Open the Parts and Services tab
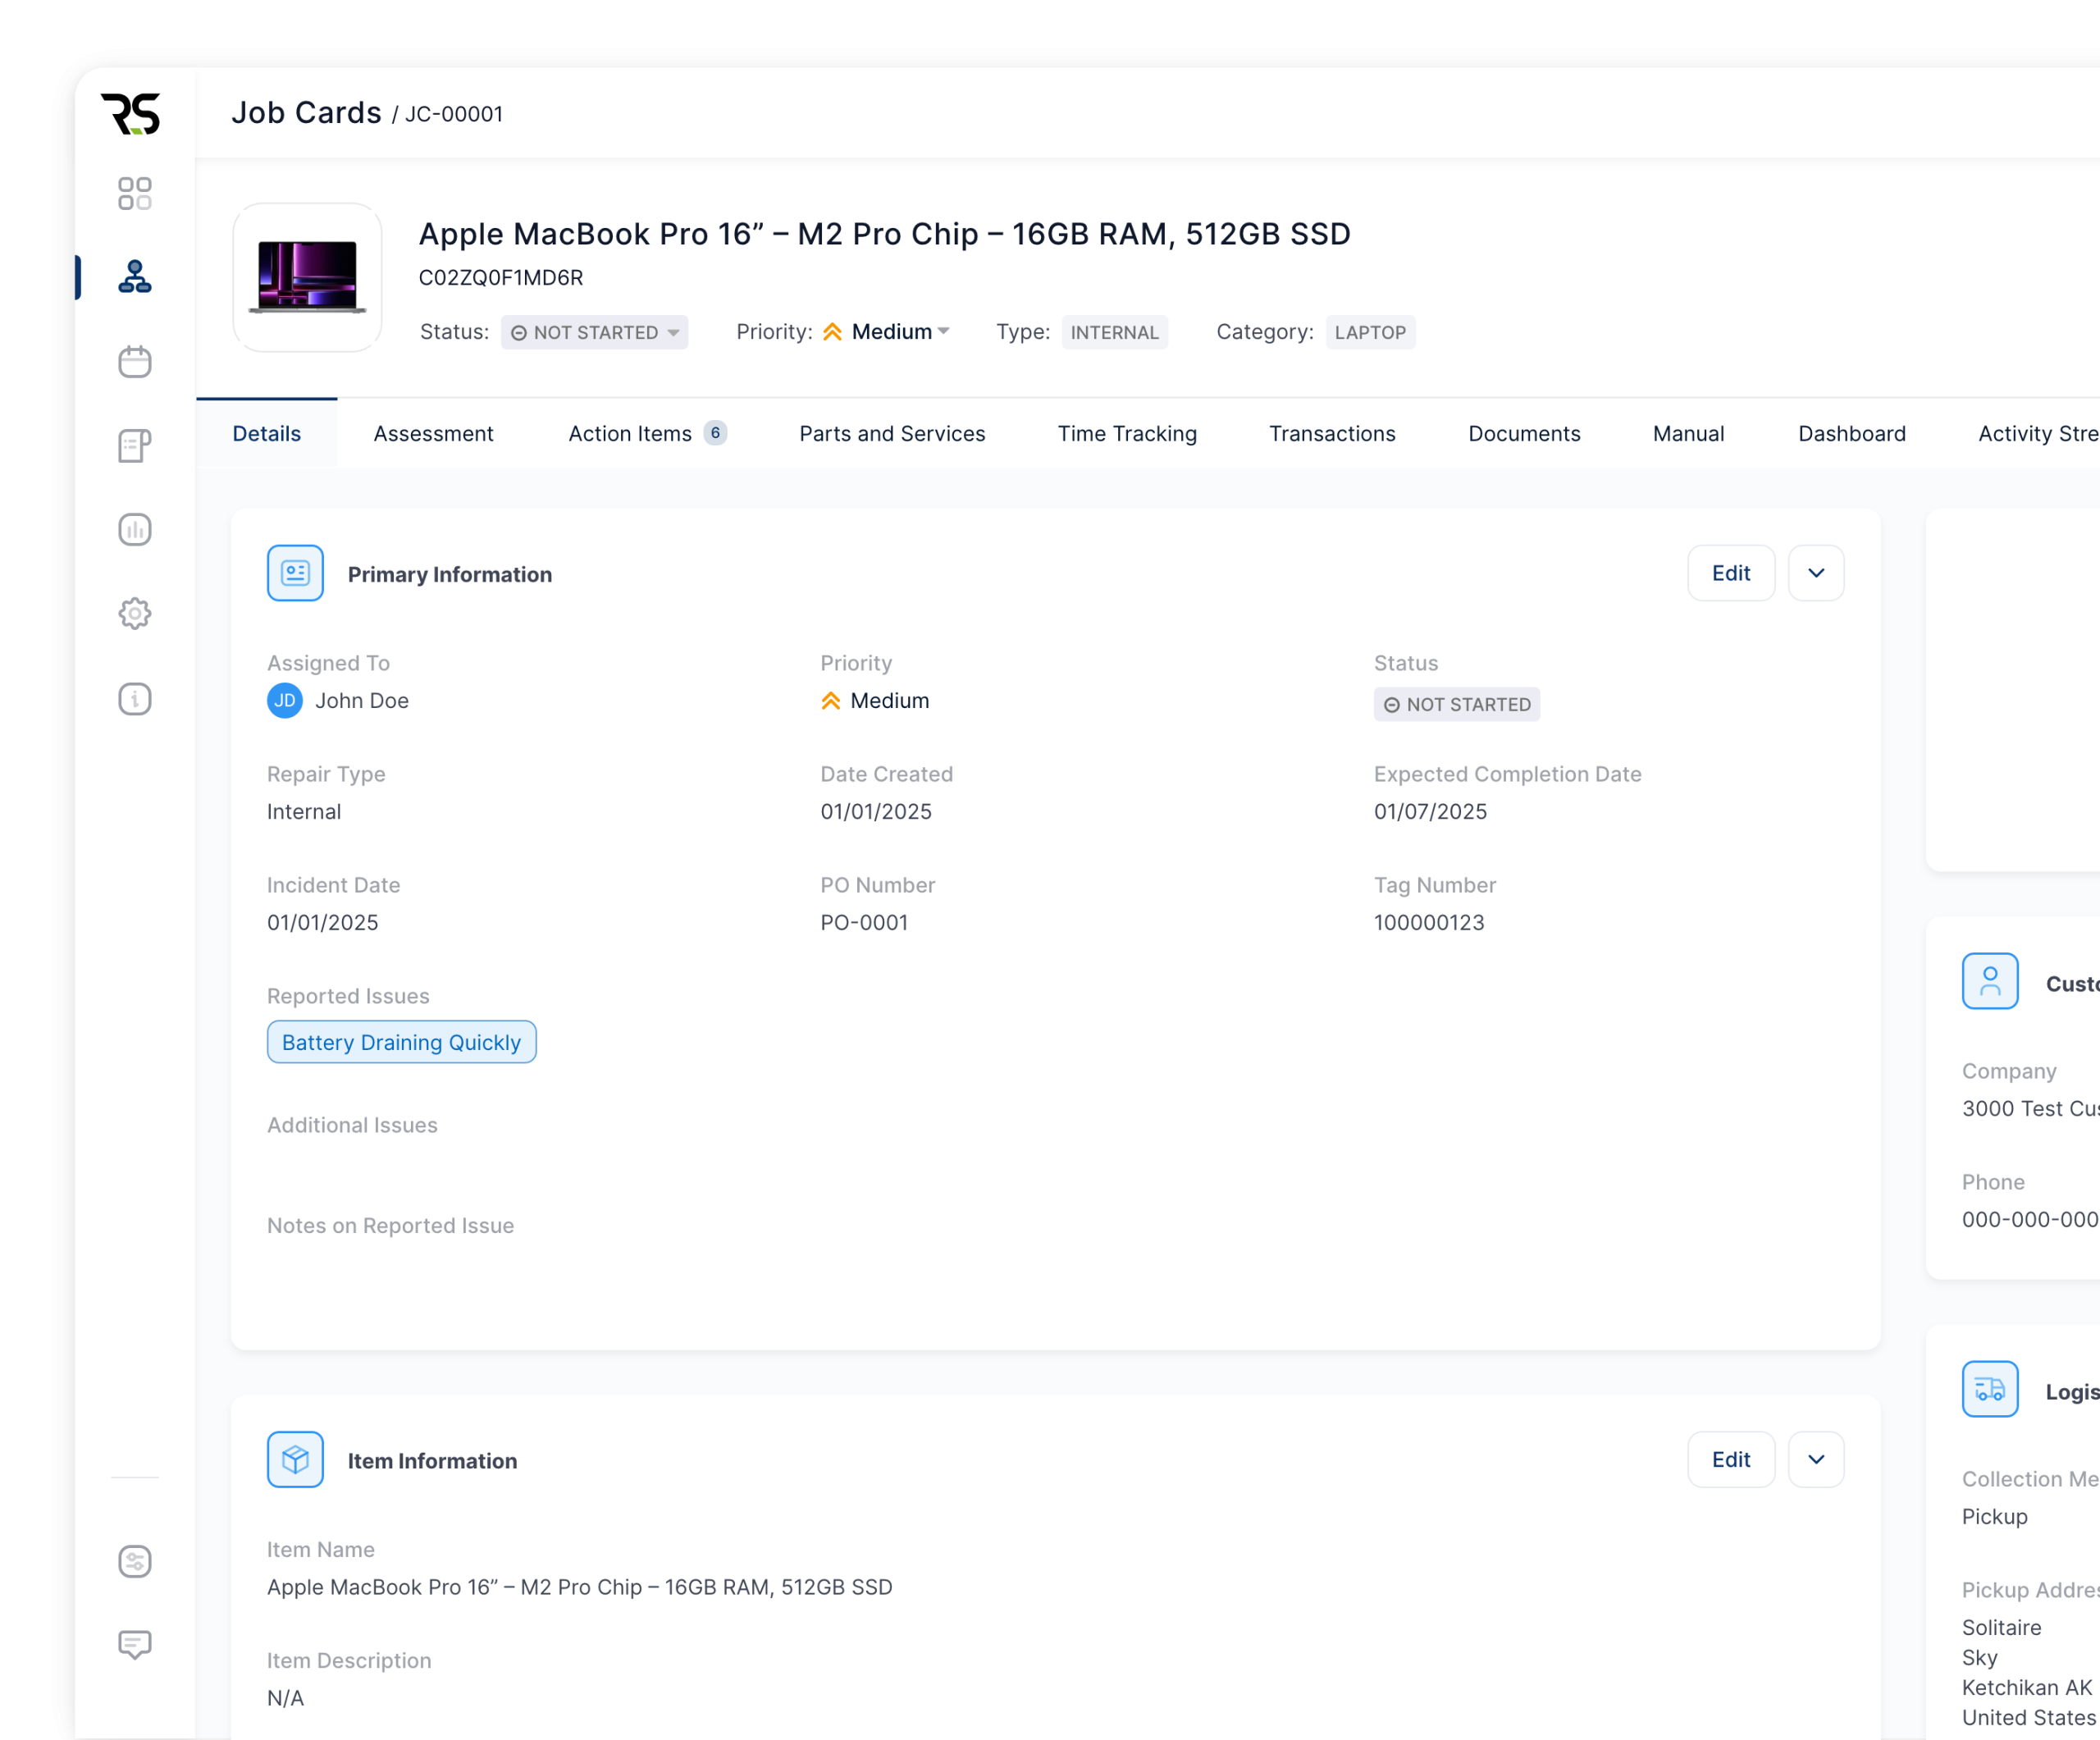 892,433
